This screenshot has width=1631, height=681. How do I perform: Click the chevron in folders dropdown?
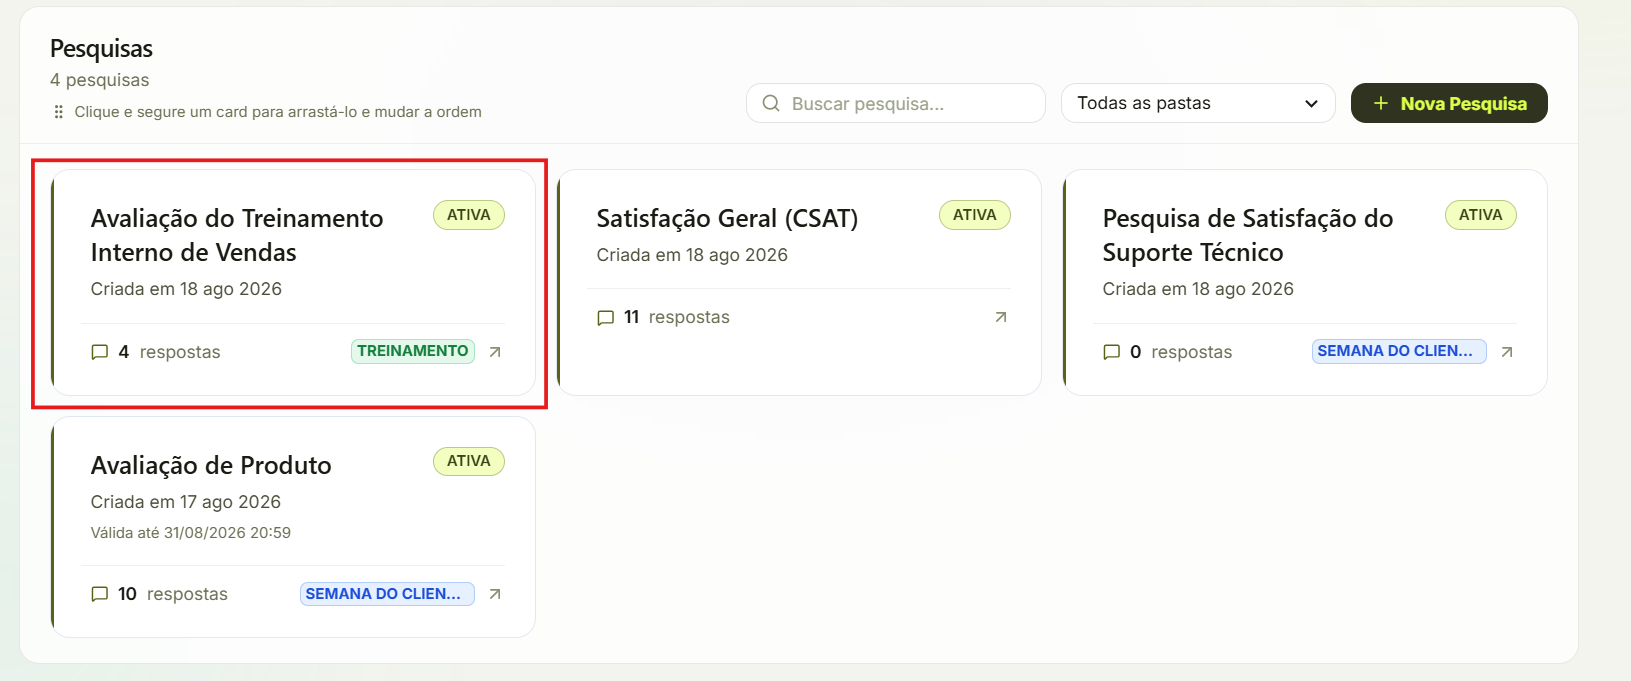click(x=1311, y=104)
